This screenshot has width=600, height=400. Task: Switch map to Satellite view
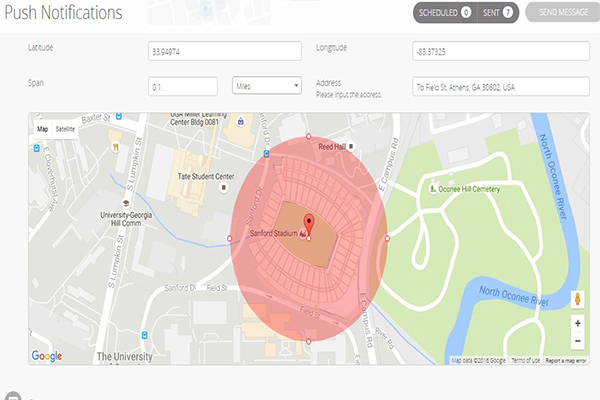coord(65,129)
